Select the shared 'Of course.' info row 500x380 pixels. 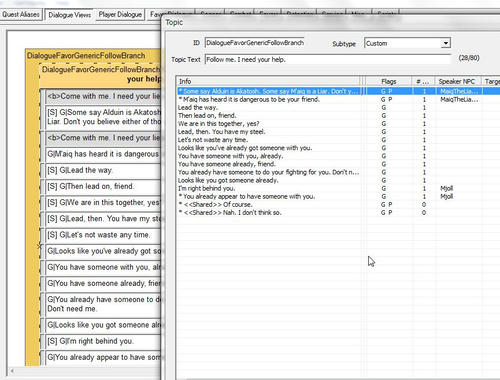pos(338,204)
